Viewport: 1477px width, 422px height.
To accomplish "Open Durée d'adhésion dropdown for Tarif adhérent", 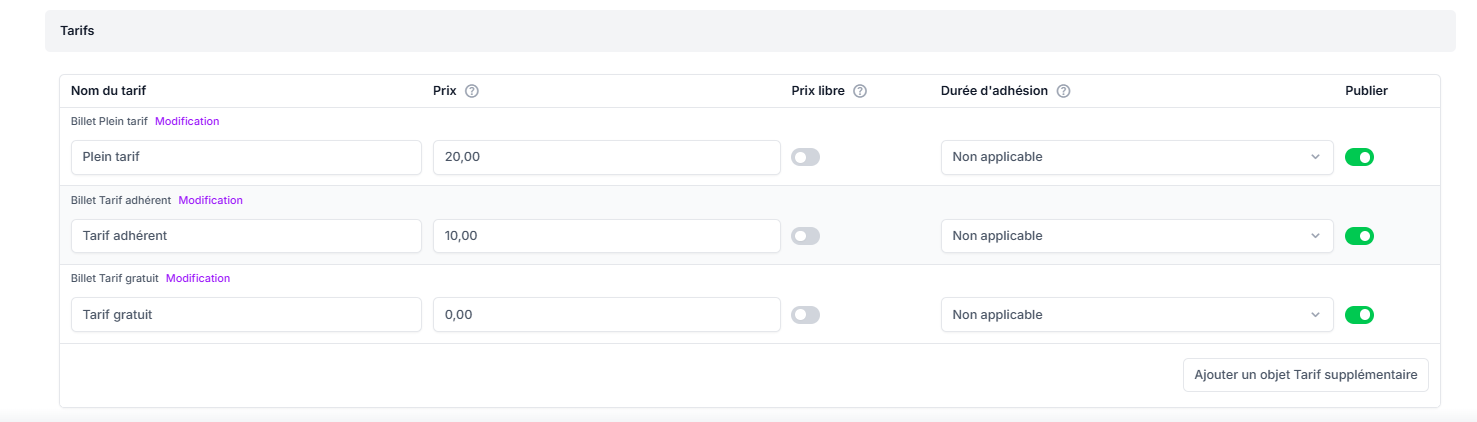I will [x=1136, y=236].
